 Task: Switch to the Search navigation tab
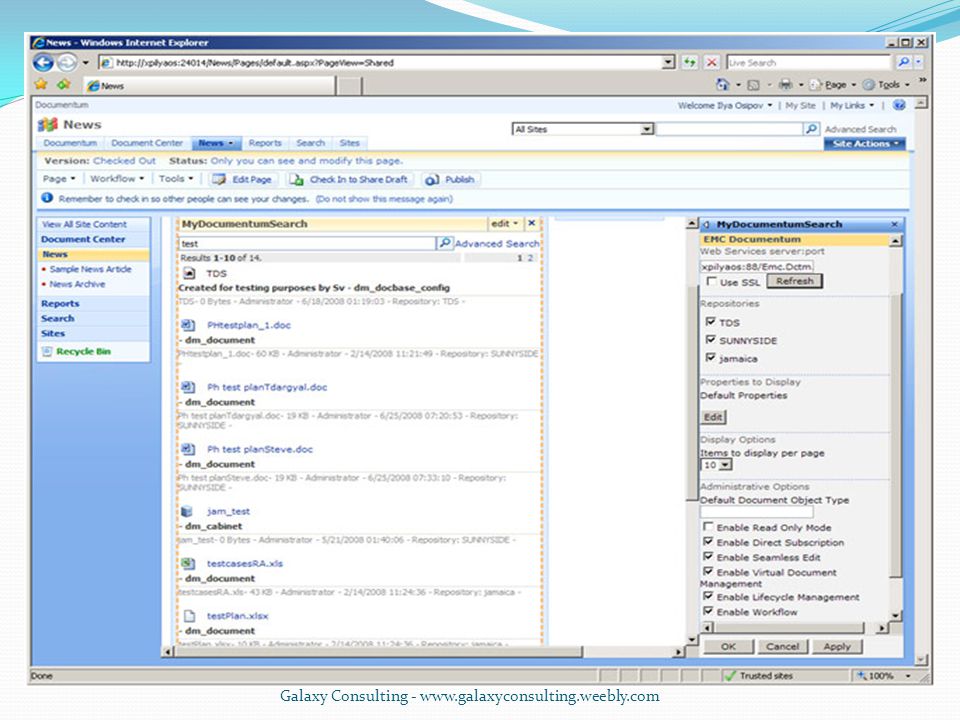(310, 143)
